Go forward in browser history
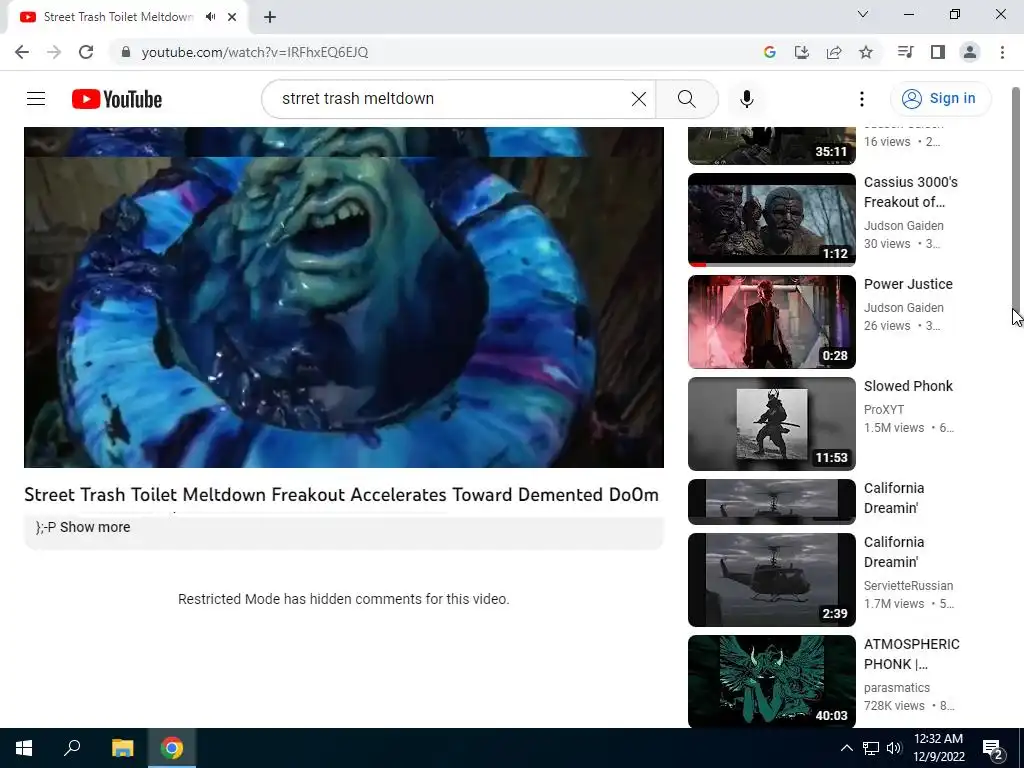The width and height of the screenshot is (1024, 768). (x=54, y=52)
